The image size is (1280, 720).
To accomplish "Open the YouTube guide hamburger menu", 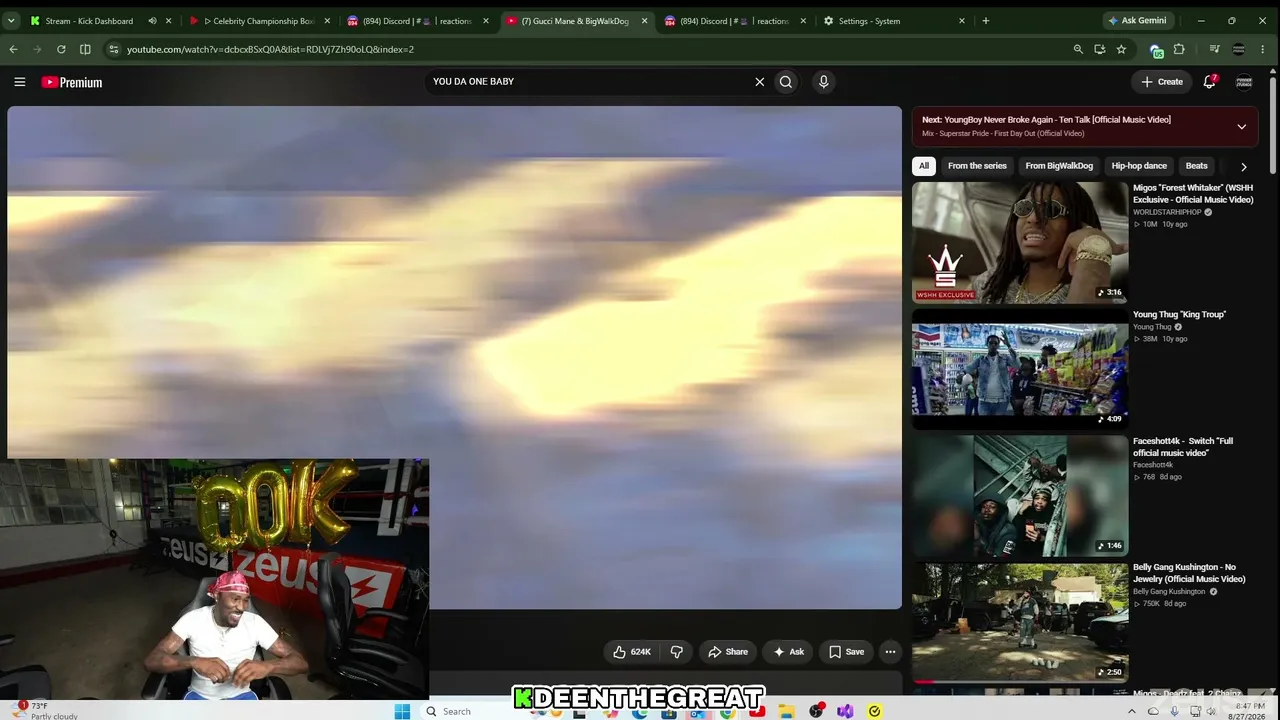I will (19, 82).
